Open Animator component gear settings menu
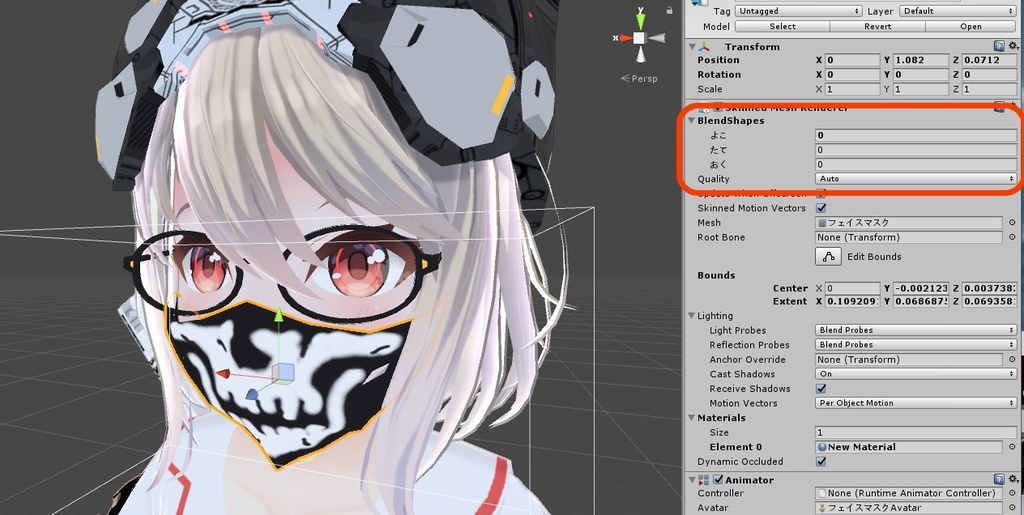The height and width of the screenshot is (515, 1024). point(1014,480)
